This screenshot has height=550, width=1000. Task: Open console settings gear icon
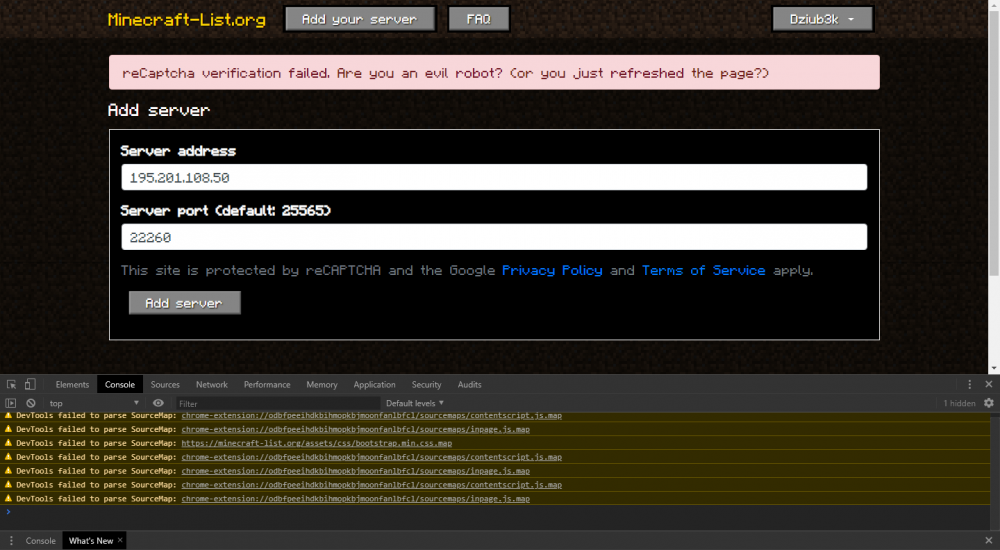[x=989, y=403]
